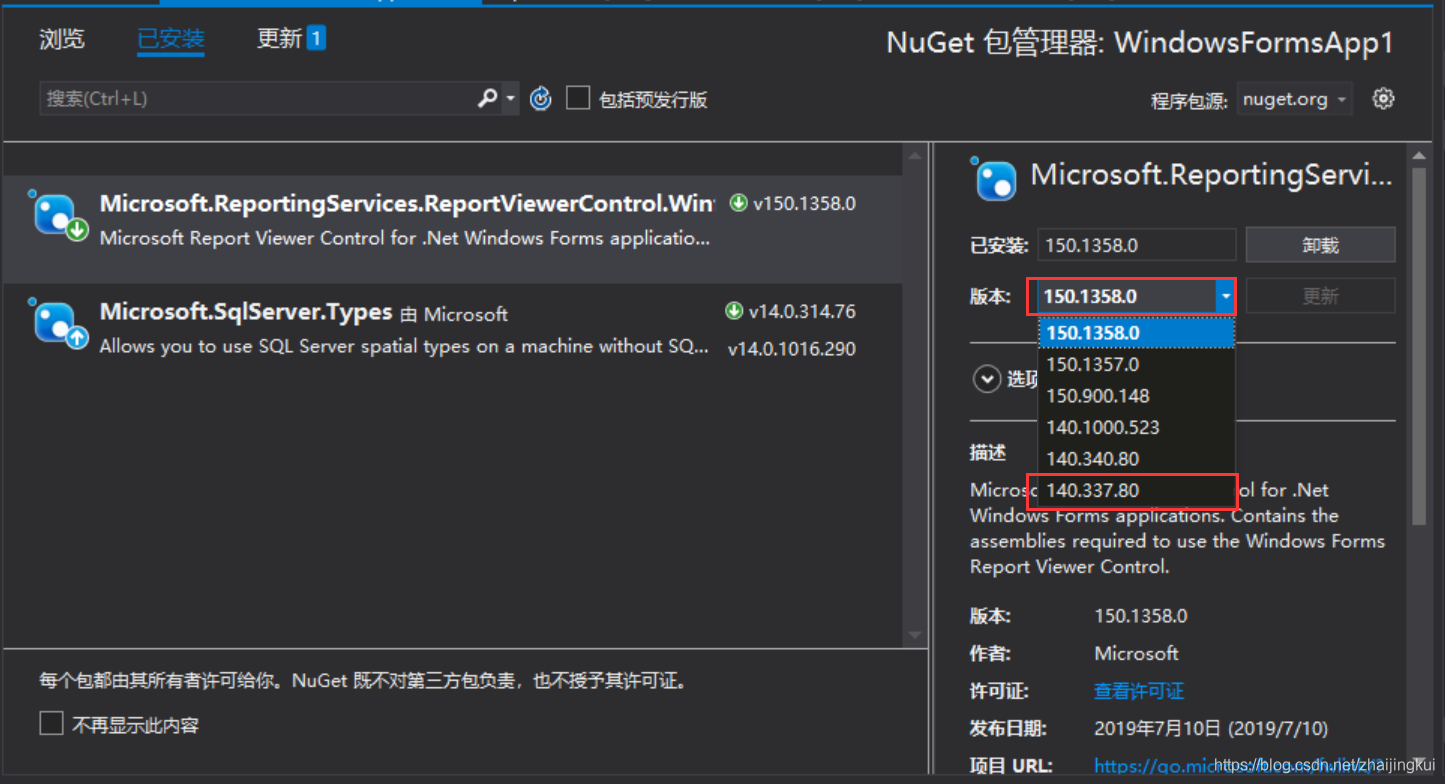This screenshot has width=1445, height=784.
Task: Open the nuget.org package source dropdown
Action: 1294,98
